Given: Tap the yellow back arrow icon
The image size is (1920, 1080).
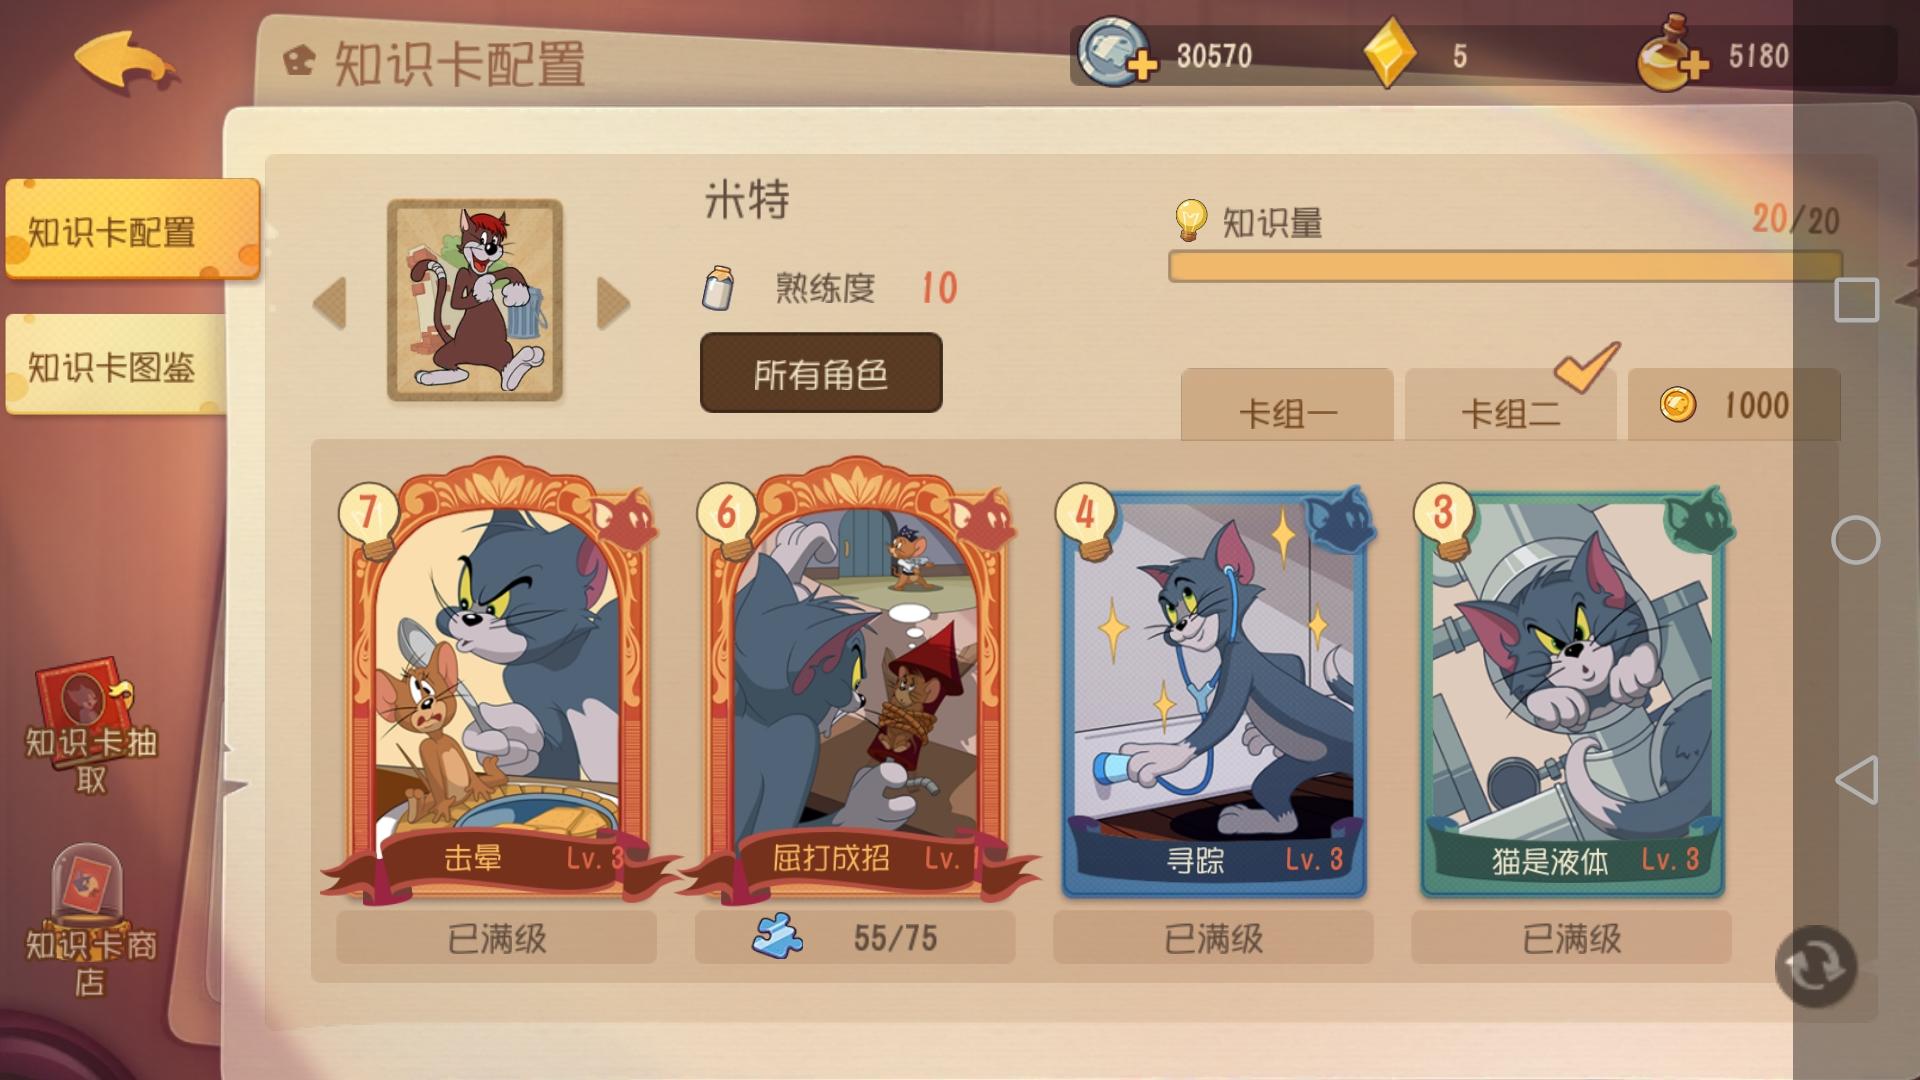Looking at the screenshot, I should [x=127, y=62].
